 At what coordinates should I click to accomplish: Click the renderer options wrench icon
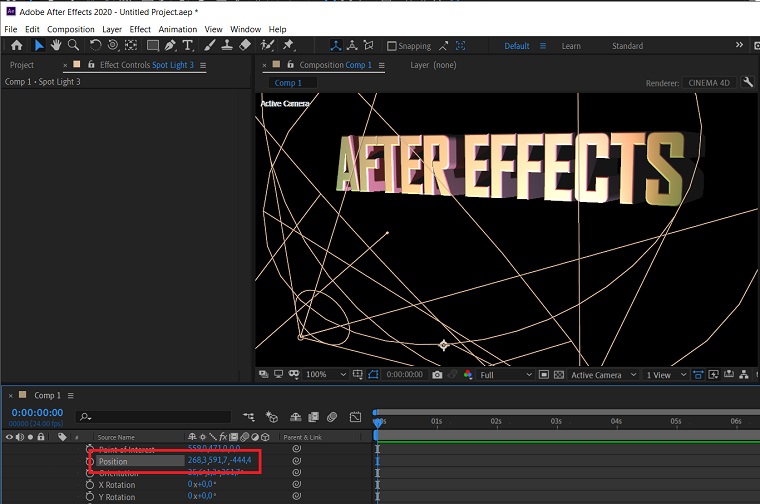point(747,83)
